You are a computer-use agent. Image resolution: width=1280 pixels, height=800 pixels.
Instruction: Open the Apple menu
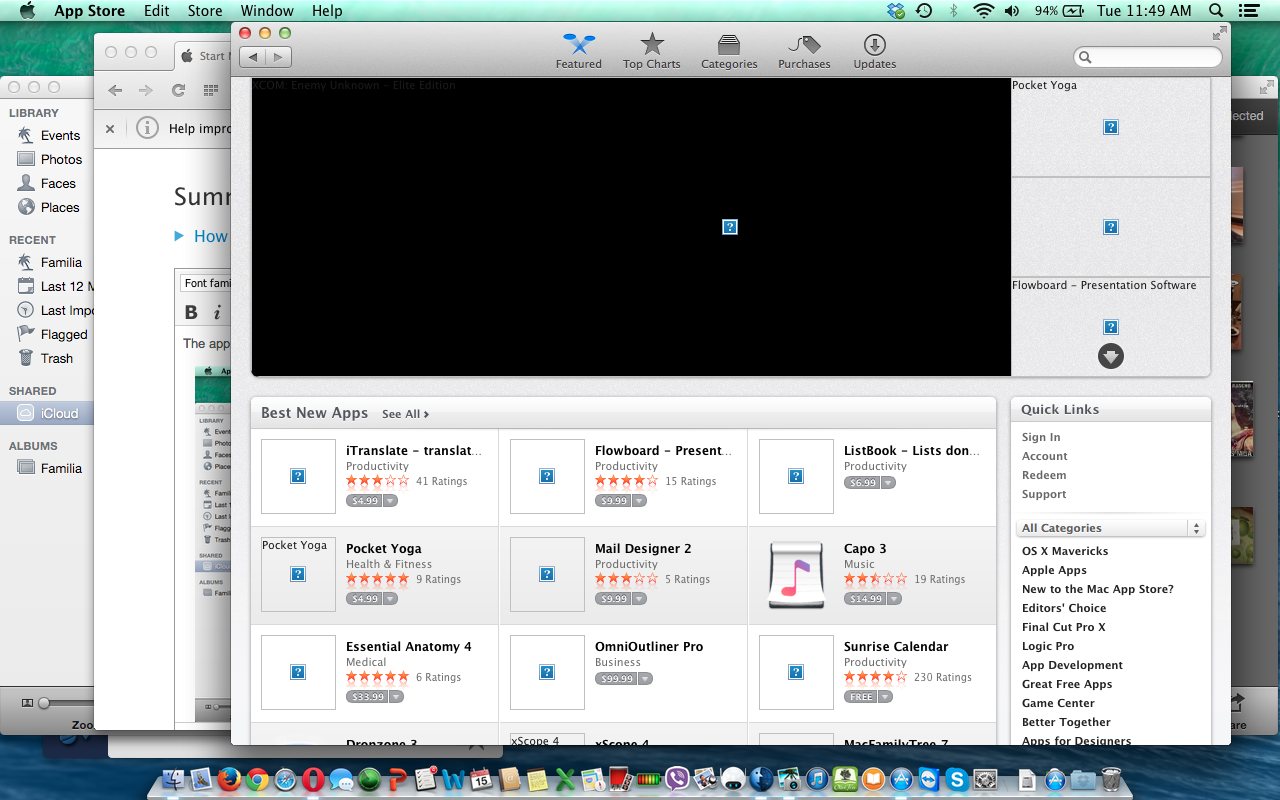(x=27, y=11)
